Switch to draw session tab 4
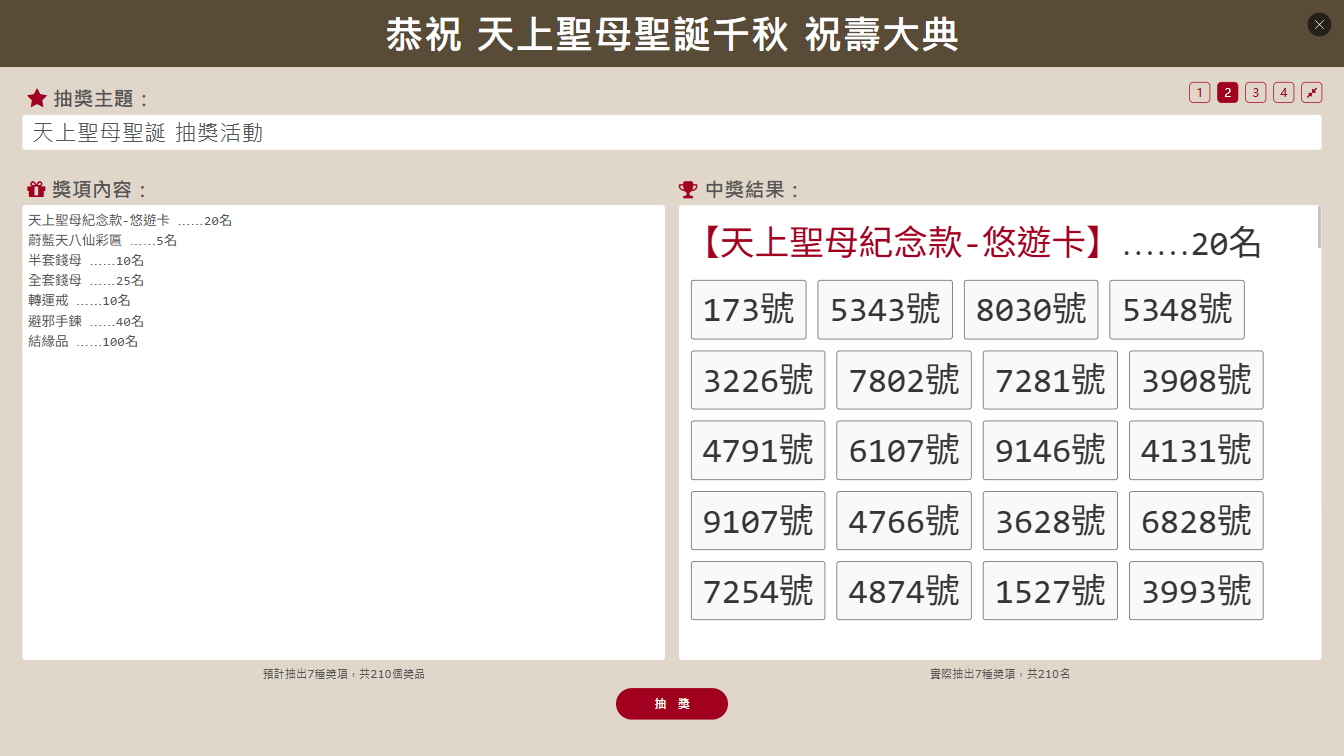Screen dimensions: 1344x756 [x=1283, y=91]
